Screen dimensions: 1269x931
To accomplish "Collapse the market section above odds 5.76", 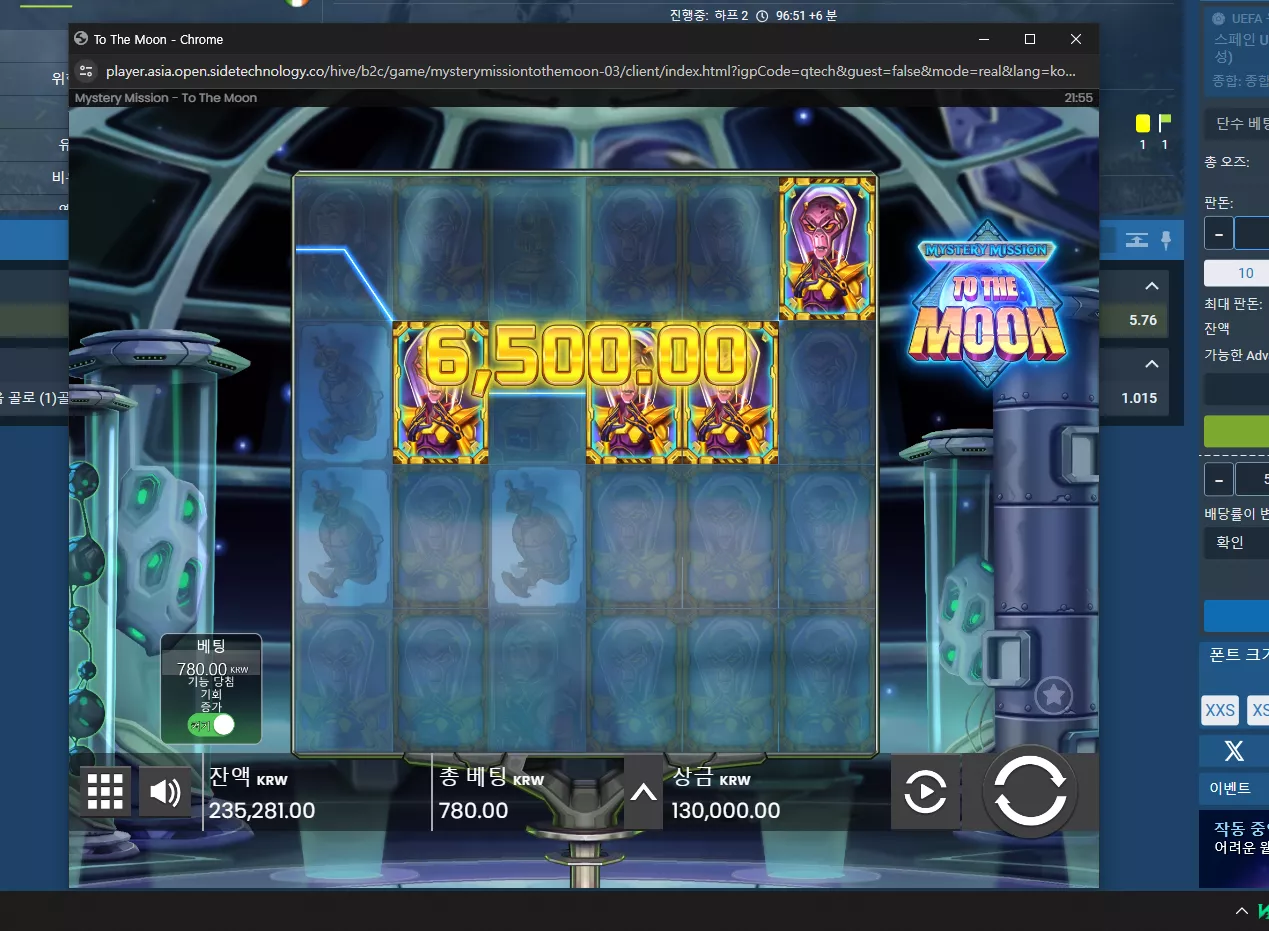I will 1152,287.
